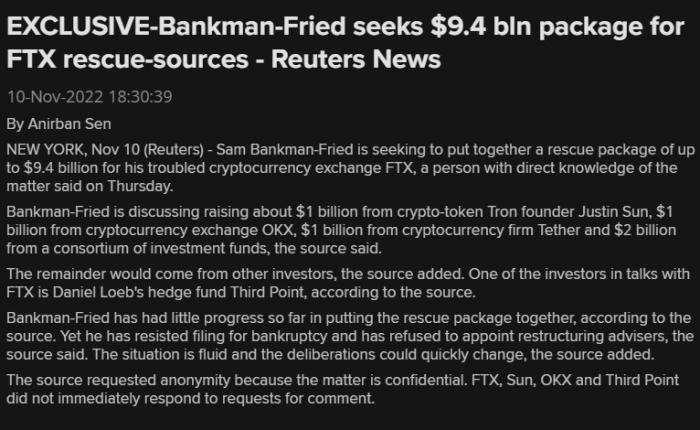Click "Third Point" in the third paragraph

(x=268, y=292)
